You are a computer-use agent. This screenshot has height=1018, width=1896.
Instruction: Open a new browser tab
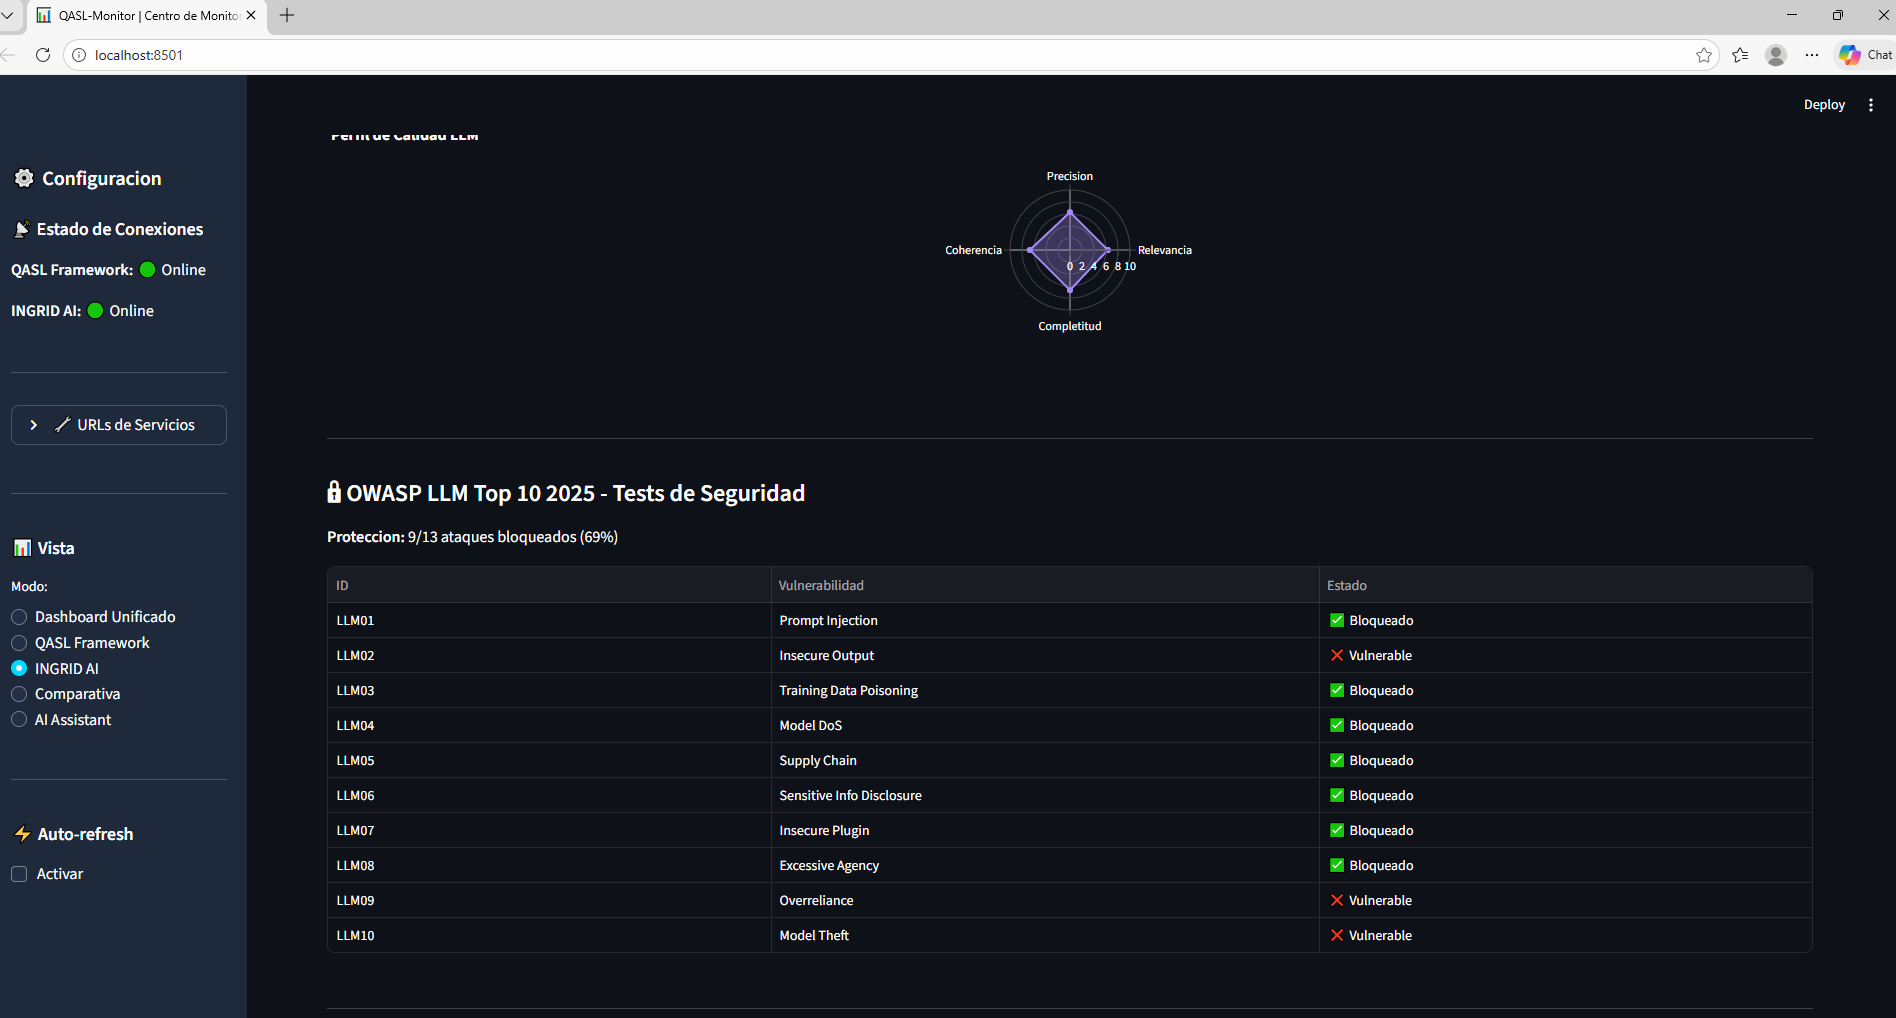pos(287,15)
